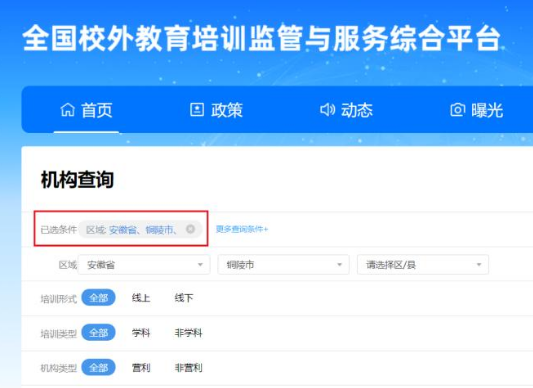Open the 铜陵市 city dropdown
Image resolution: width=533 pixels, height=388 pixels.
283,265
